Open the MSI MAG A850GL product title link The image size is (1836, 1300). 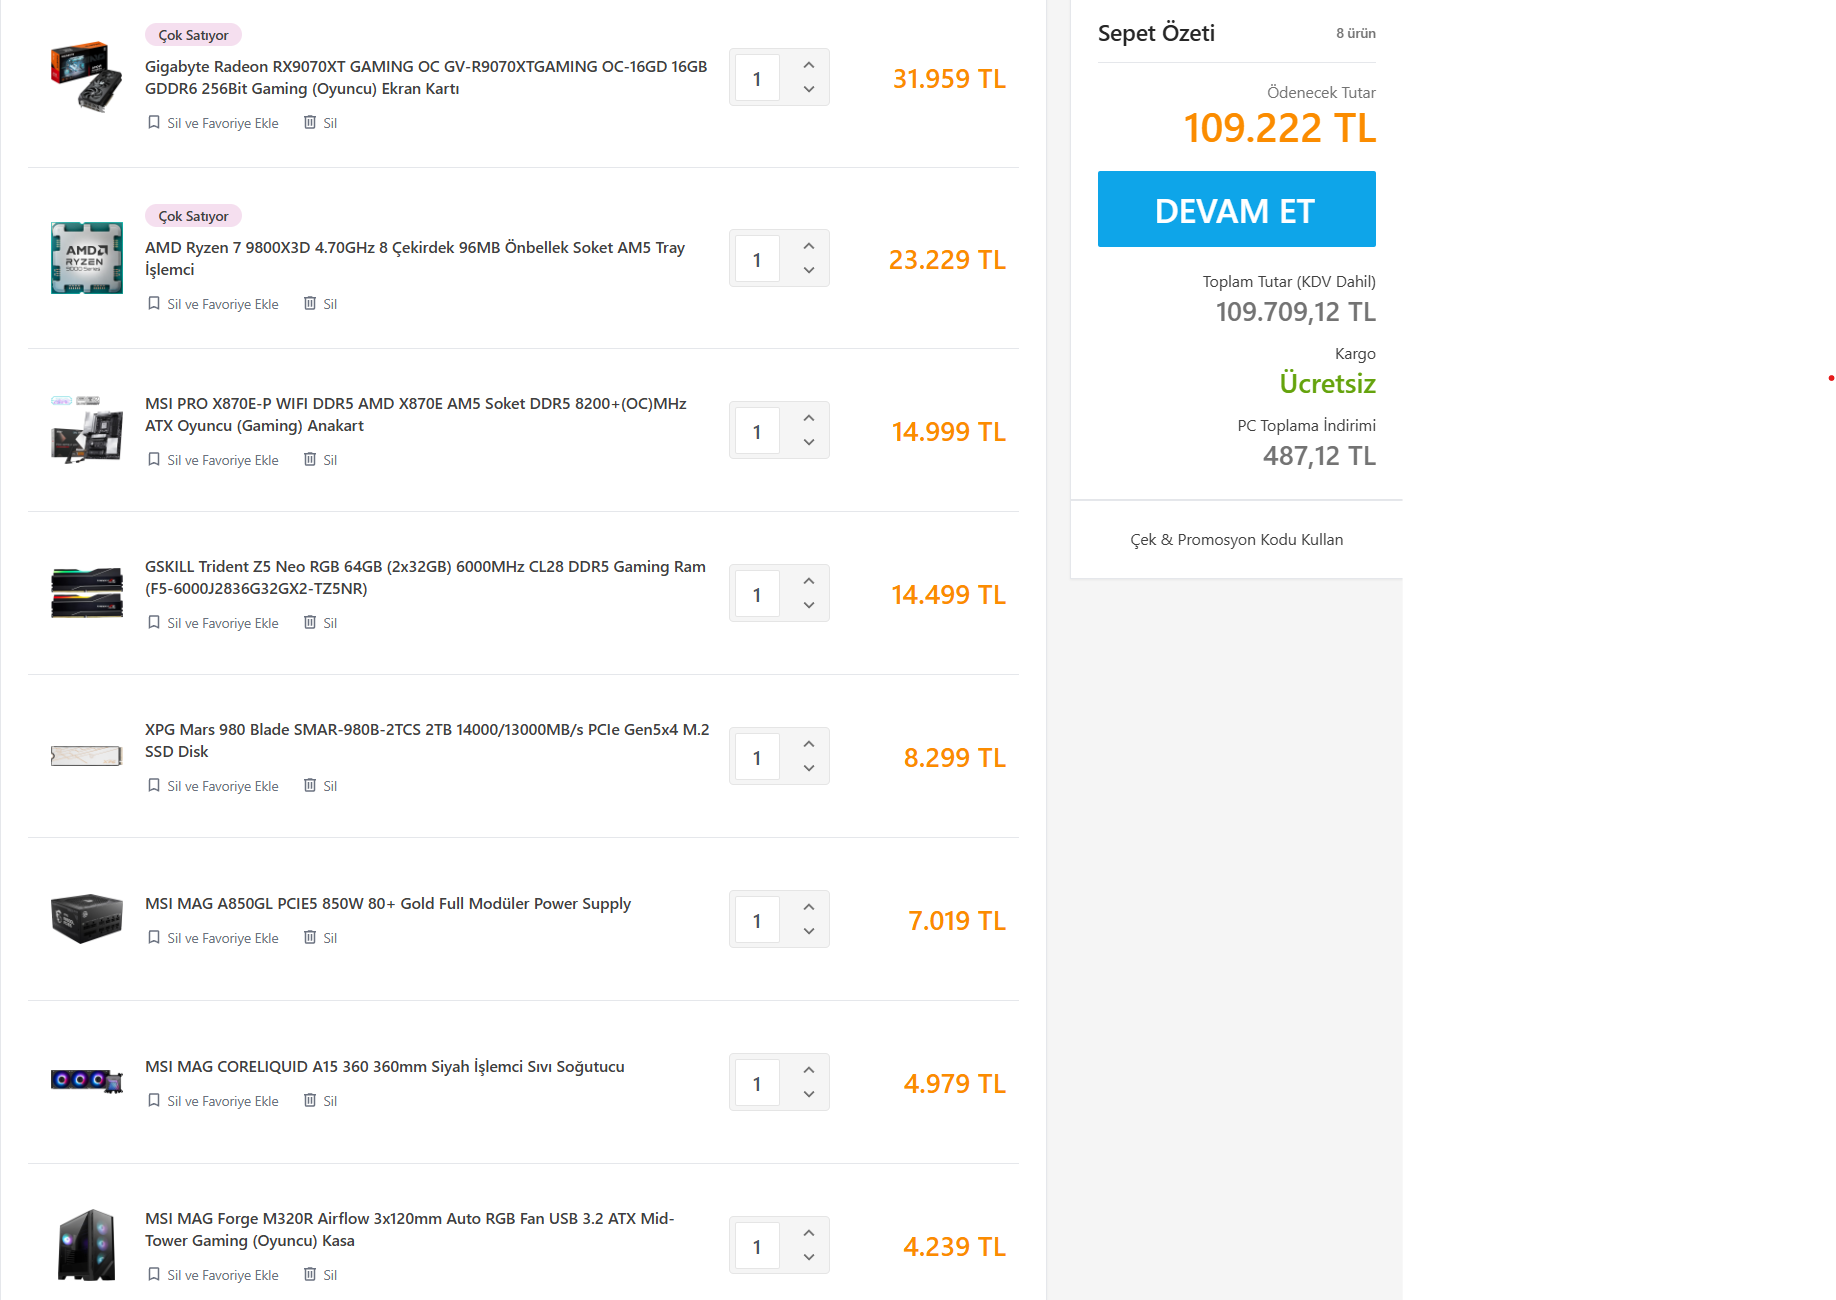[x=388, y=904]
